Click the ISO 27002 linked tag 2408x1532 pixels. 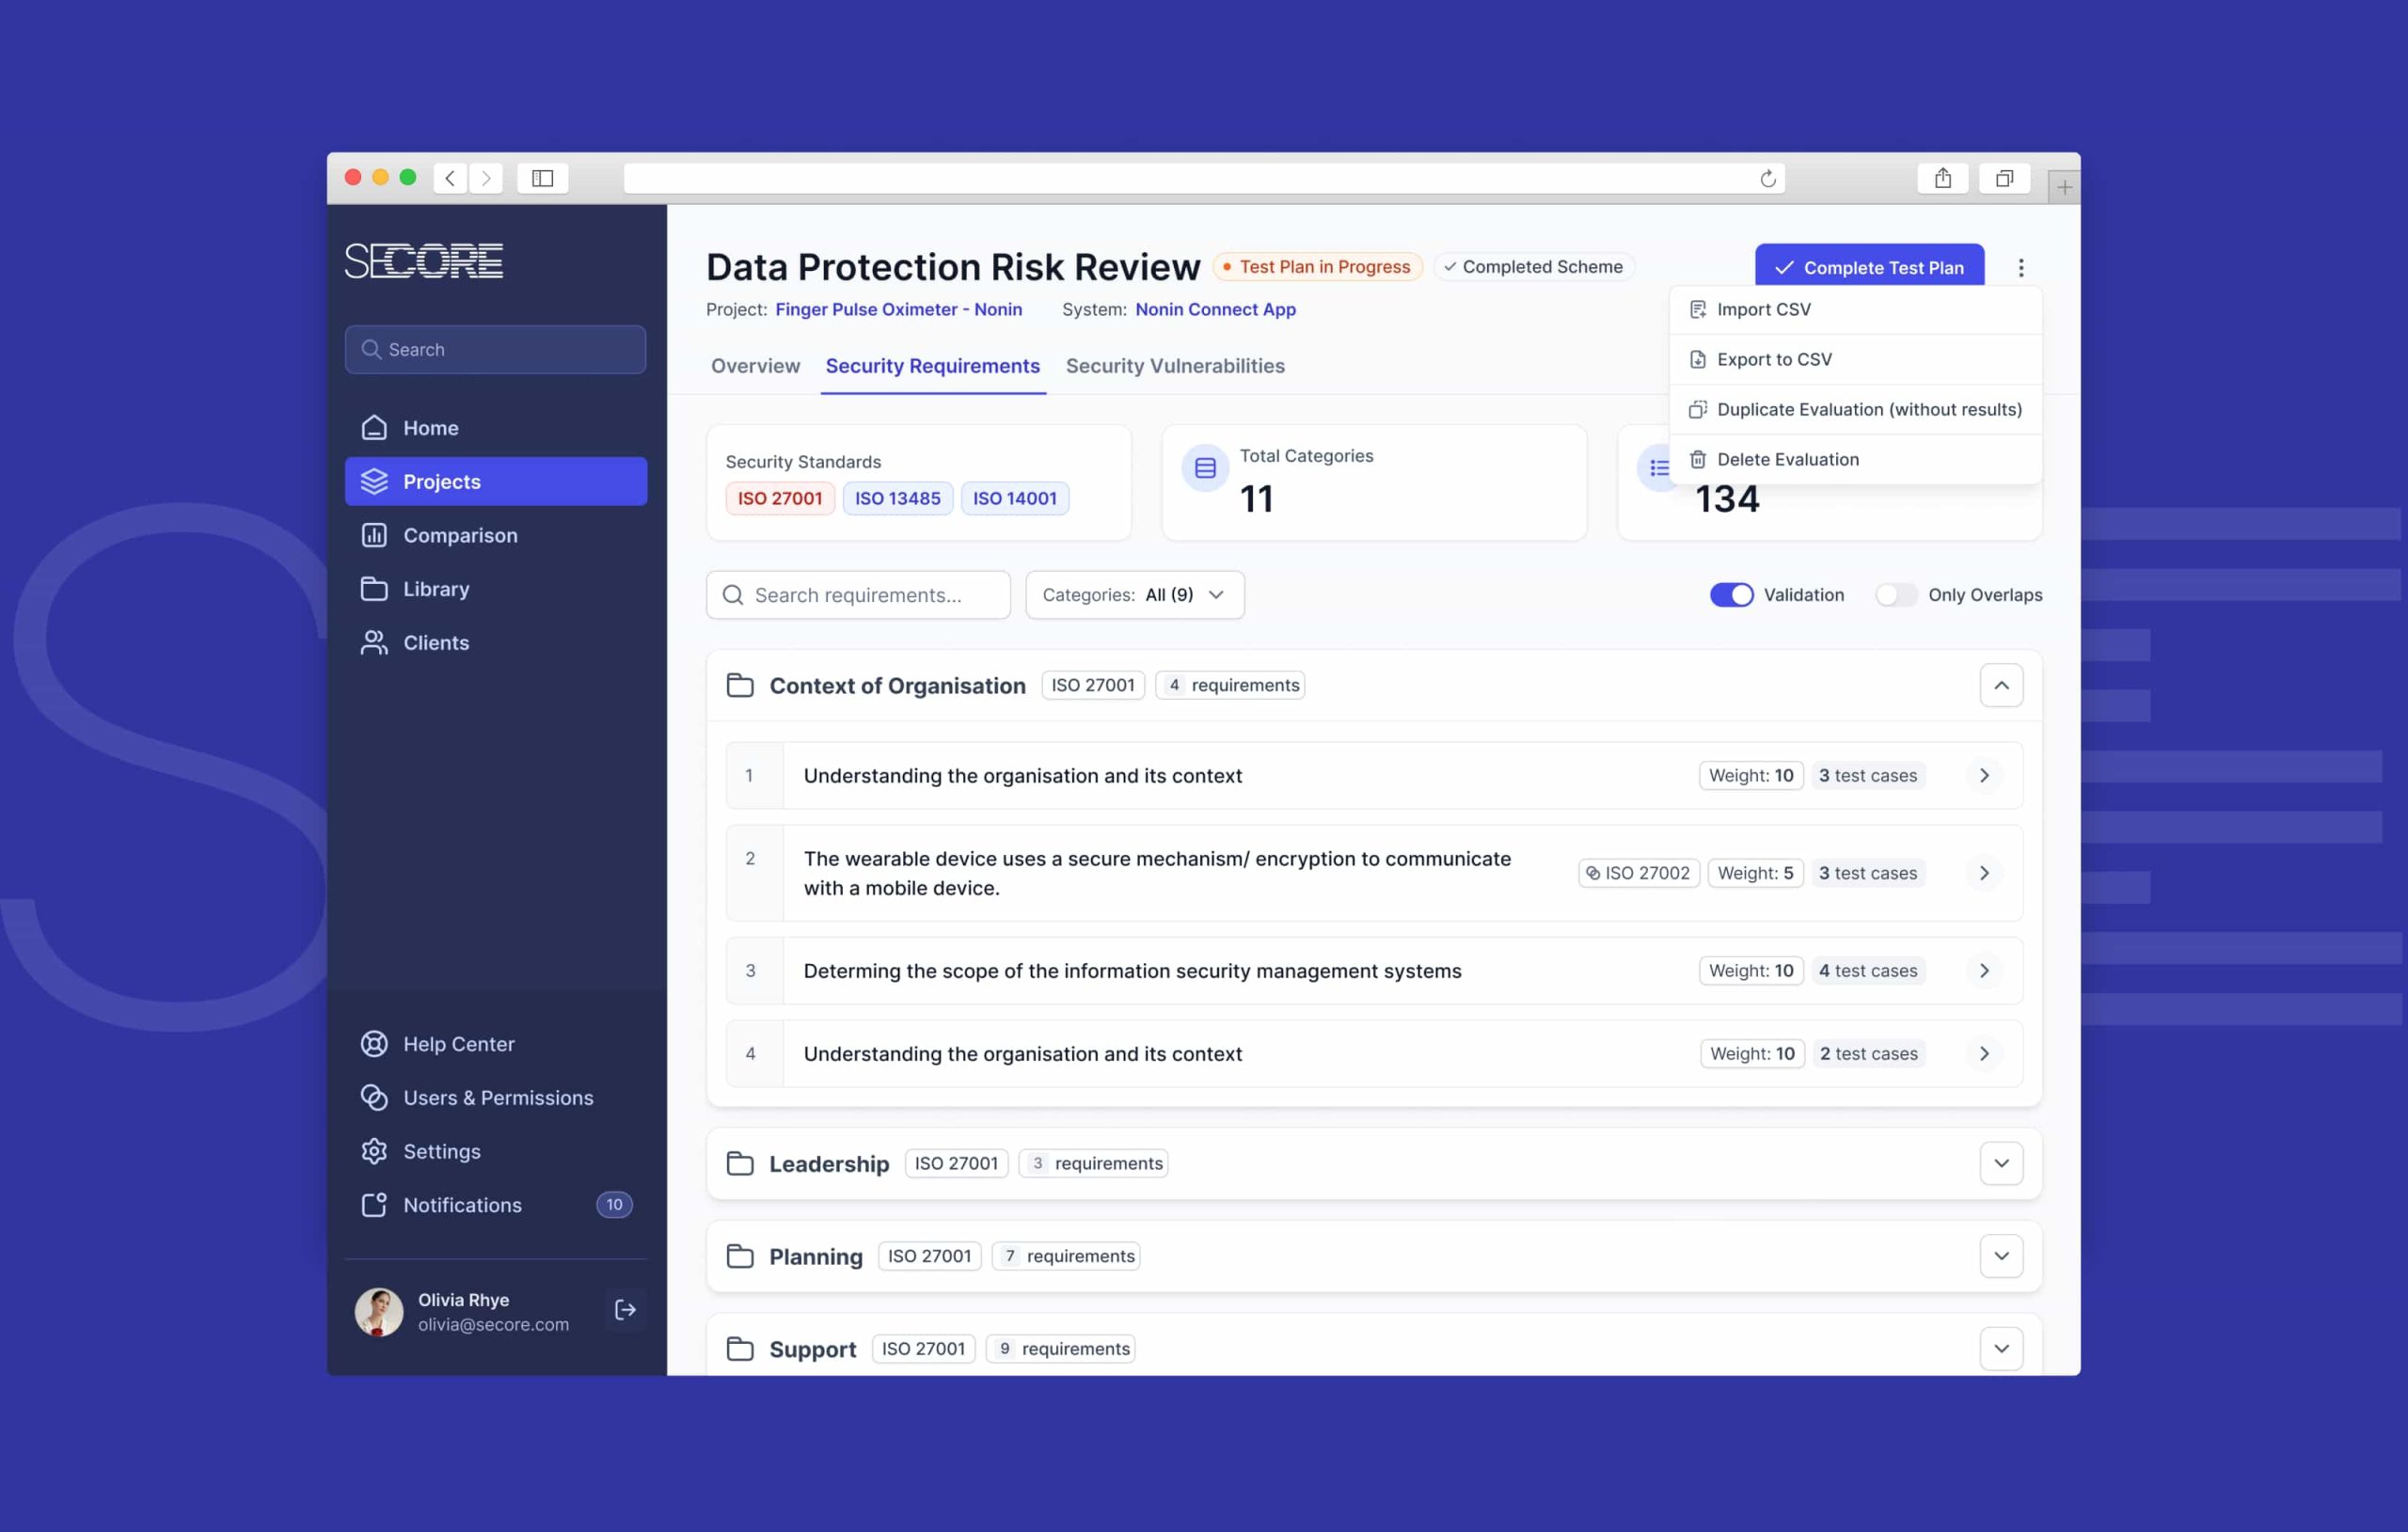[1638, 873]
